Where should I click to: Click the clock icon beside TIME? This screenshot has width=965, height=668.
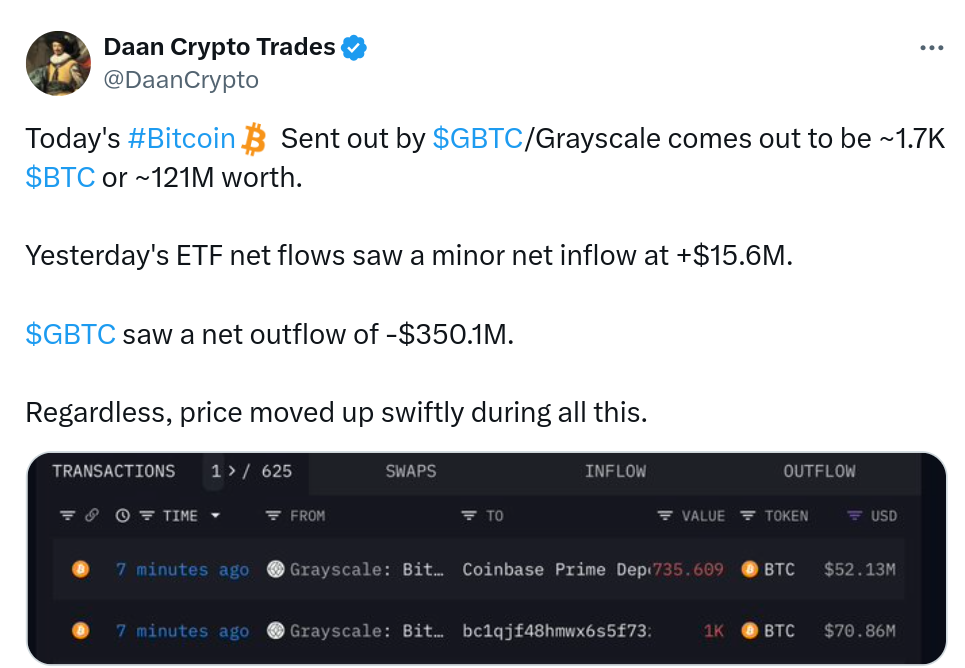pos(122,515)
